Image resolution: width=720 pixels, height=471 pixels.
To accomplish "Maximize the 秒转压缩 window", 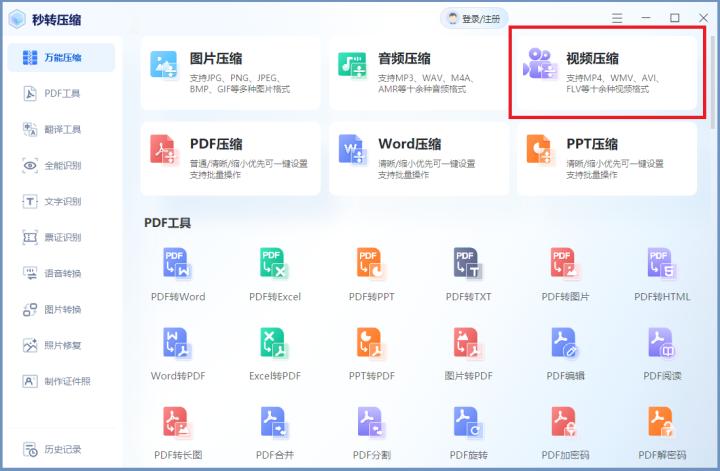I will 675,18.
